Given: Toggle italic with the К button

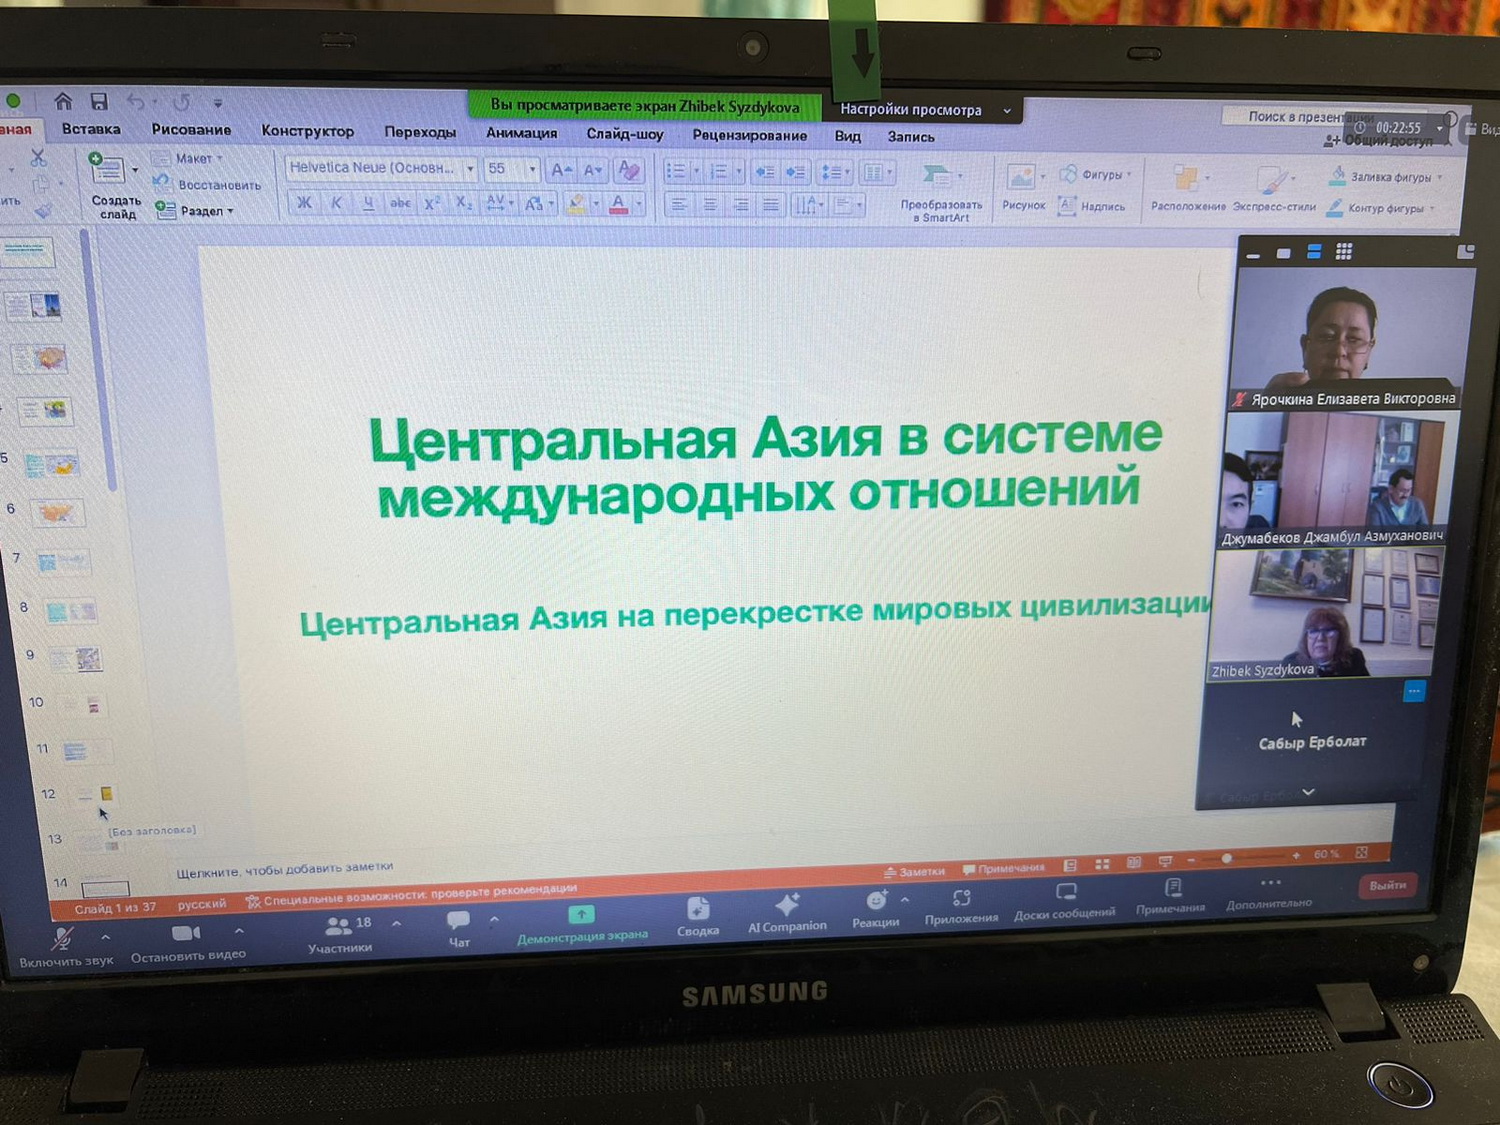Looking at the screenshot, I should click(x=336, y=203).
